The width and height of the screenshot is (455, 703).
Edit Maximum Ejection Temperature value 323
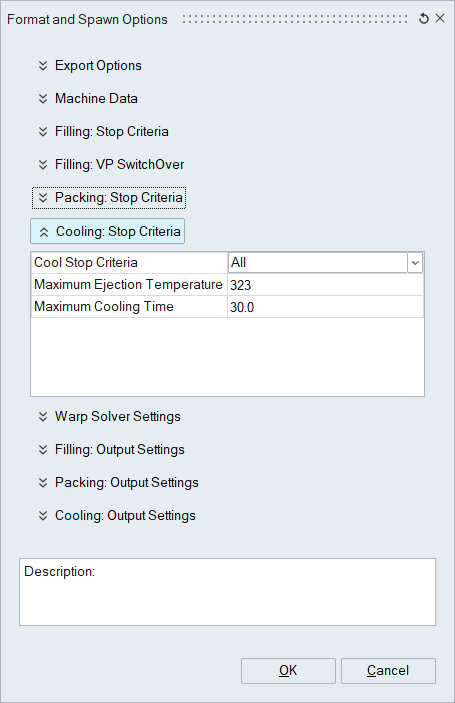coord(325,285)
